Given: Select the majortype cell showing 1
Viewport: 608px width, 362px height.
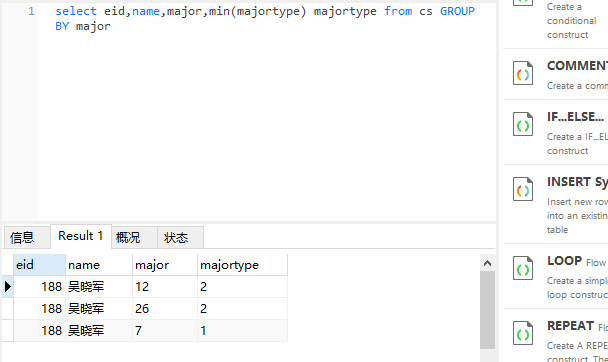Looking at the screenshot, I should click(x=242, y=331).
